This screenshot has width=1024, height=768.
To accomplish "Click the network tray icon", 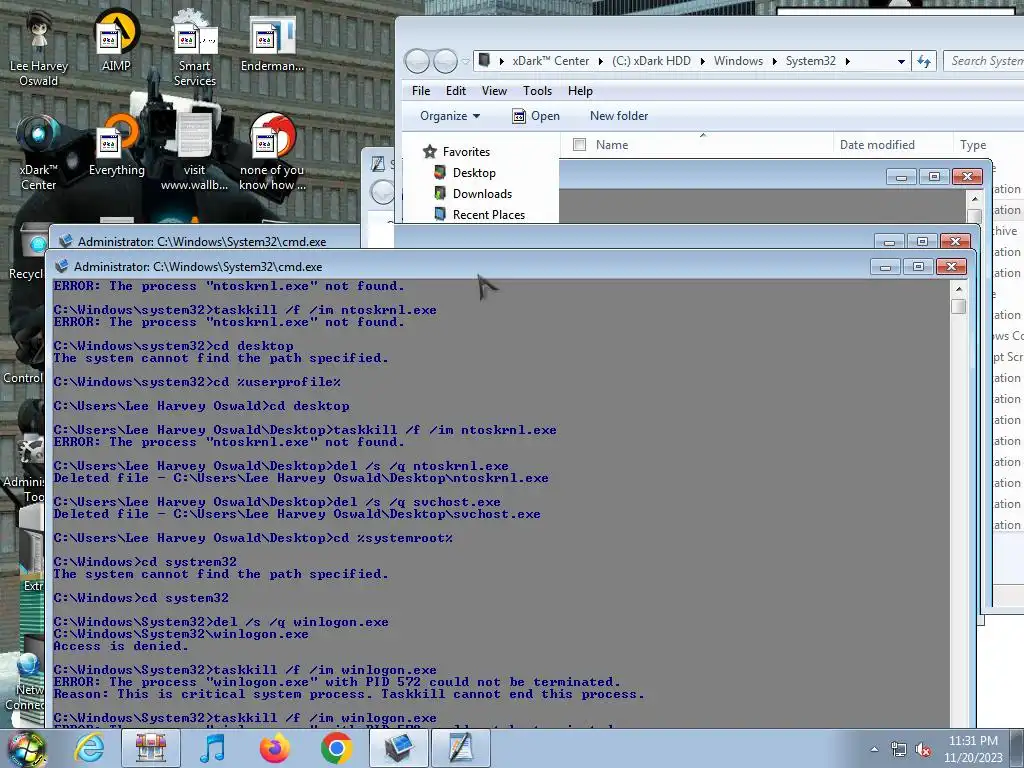I will [899, 749].
